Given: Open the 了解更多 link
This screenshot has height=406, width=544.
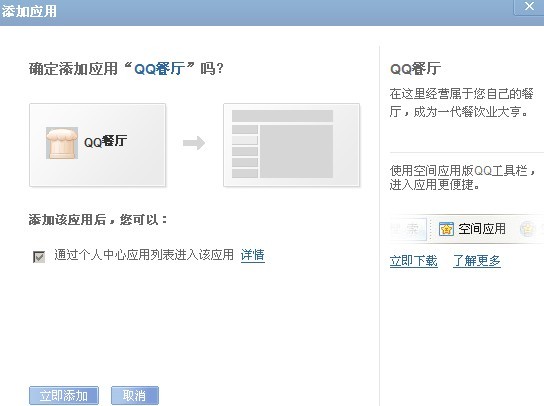Looking at the screenshot, I should 477,261.
